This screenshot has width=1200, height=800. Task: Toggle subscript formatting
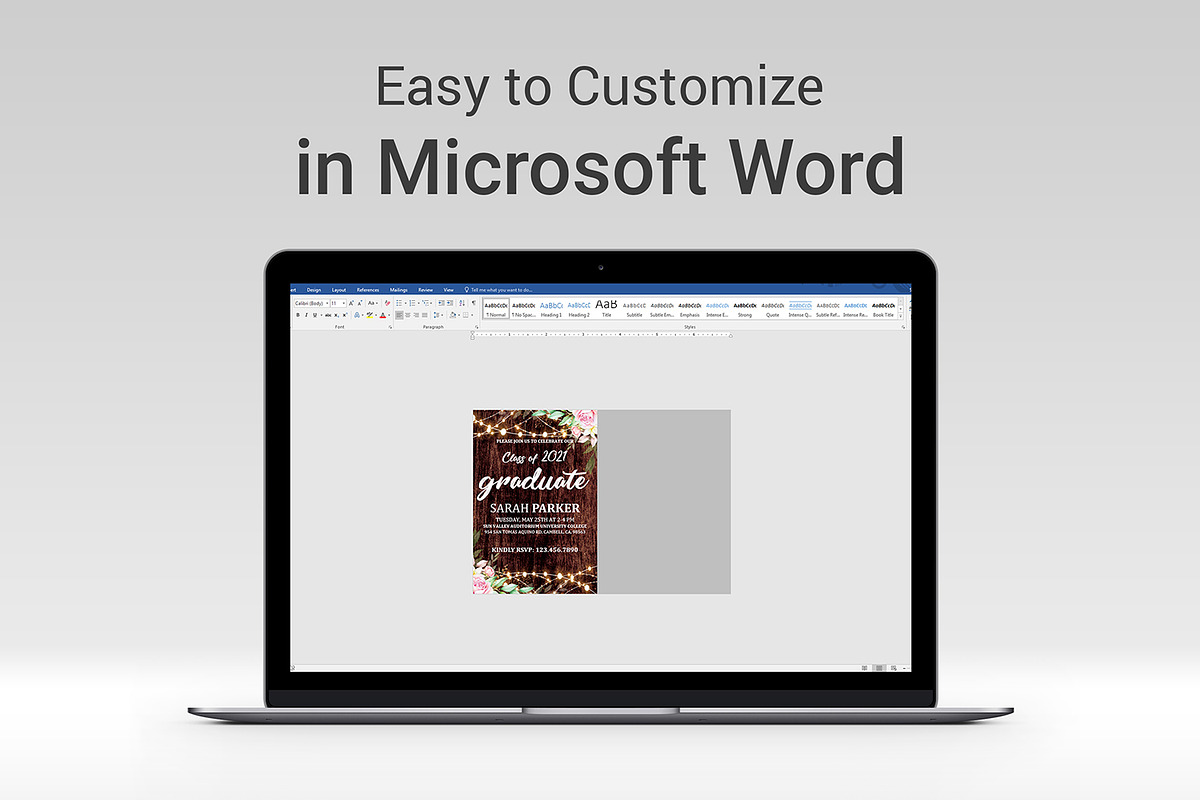click(x=336, y=315)
